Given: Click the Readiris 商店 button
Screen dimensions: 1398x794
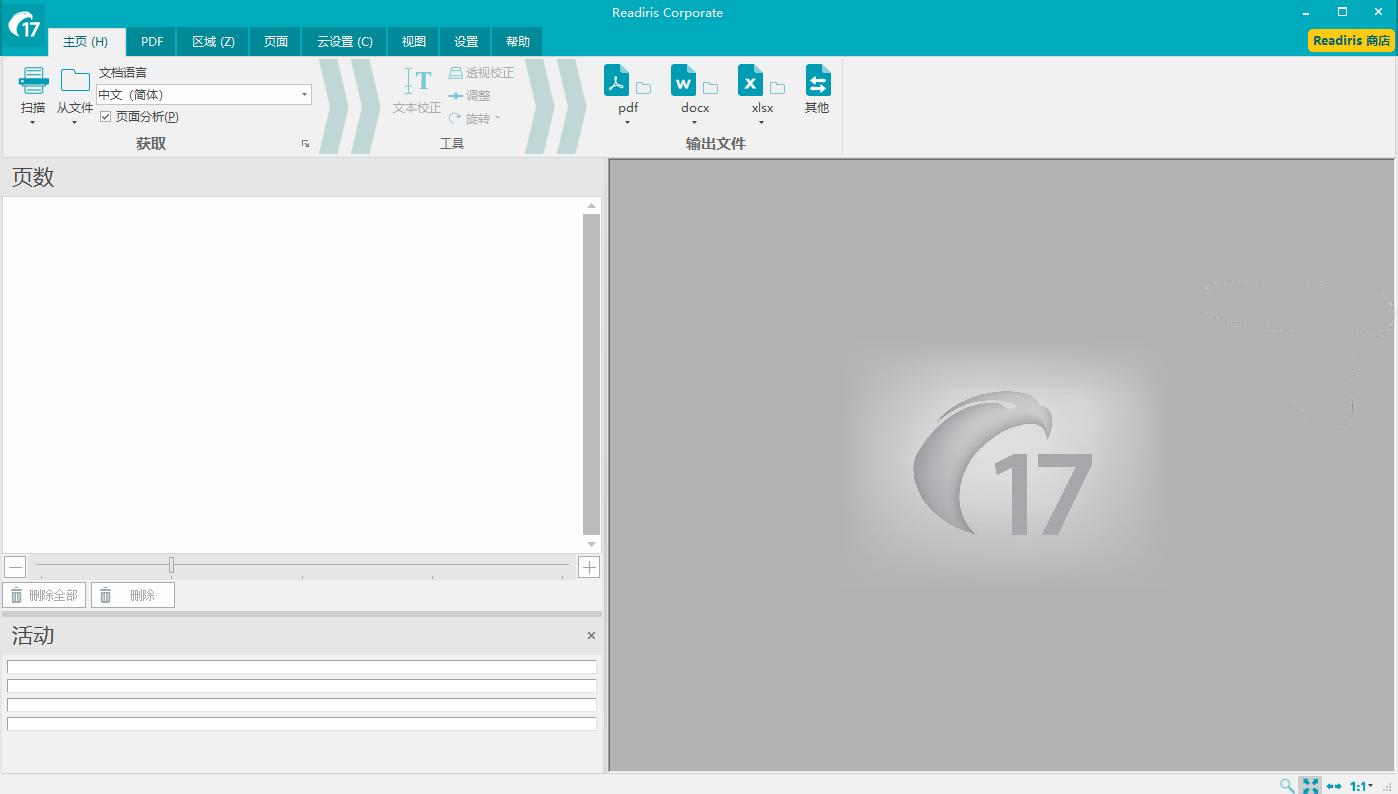Looking at the screenshot, I should 1351,41.
